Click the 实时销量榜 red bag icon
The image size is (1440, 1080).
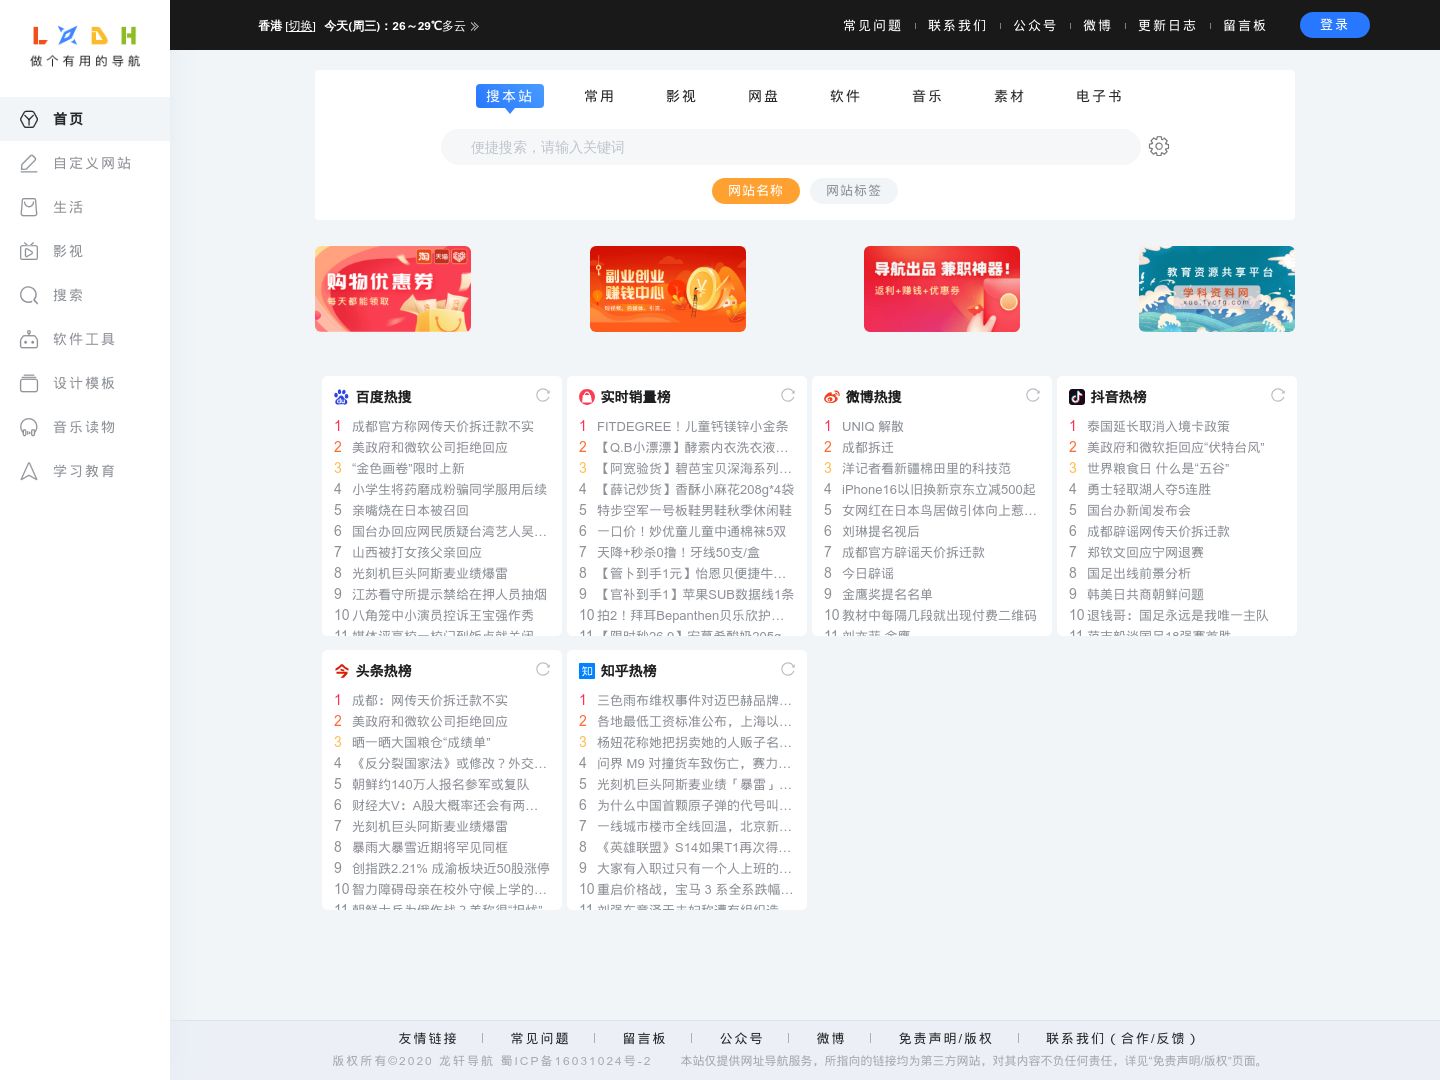point(587,397)
